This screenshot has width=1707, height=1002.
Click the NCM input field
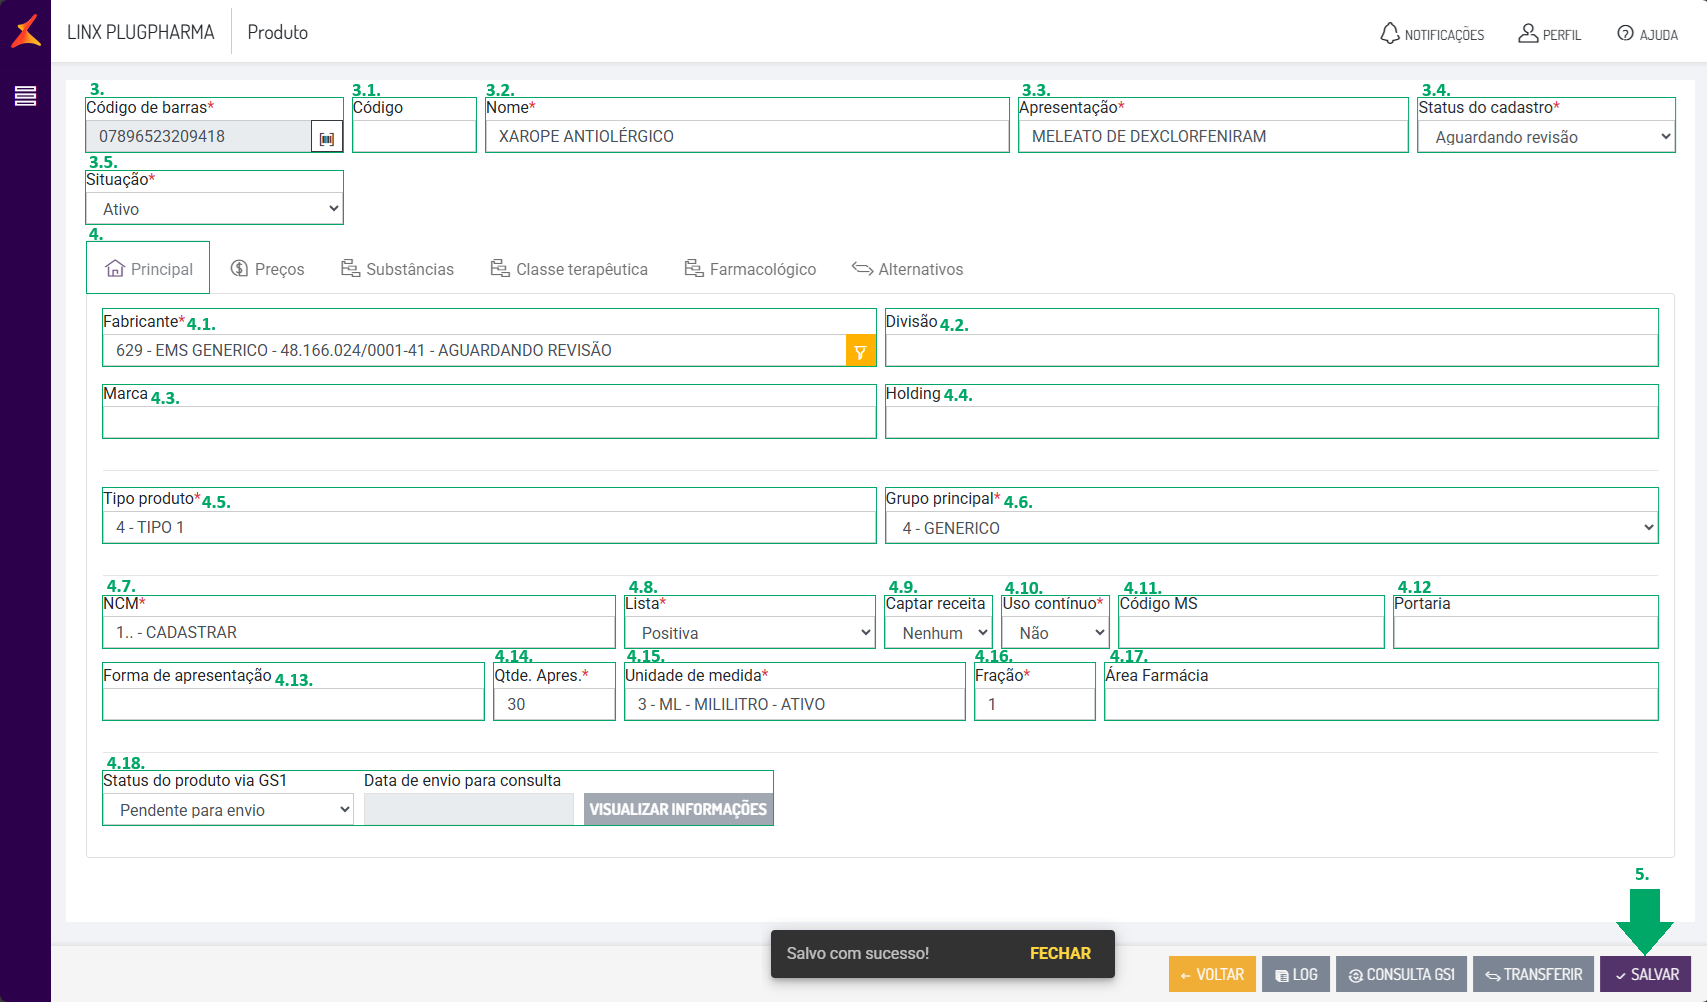pyautogui.click(x=359, y=632)
